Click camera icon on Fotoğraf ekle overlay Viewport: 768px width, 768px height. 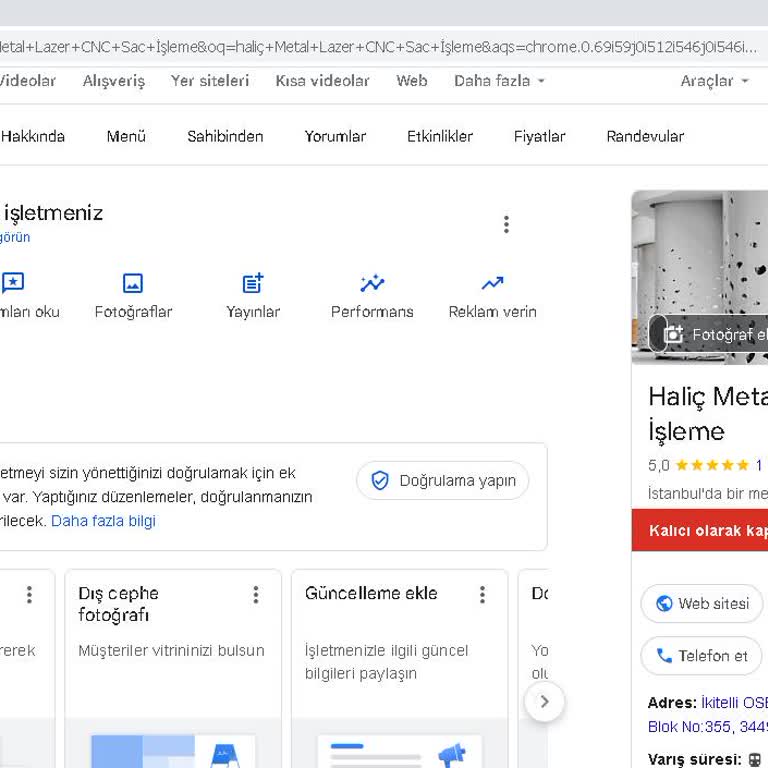pyautogui.click(x=673, y=334)
